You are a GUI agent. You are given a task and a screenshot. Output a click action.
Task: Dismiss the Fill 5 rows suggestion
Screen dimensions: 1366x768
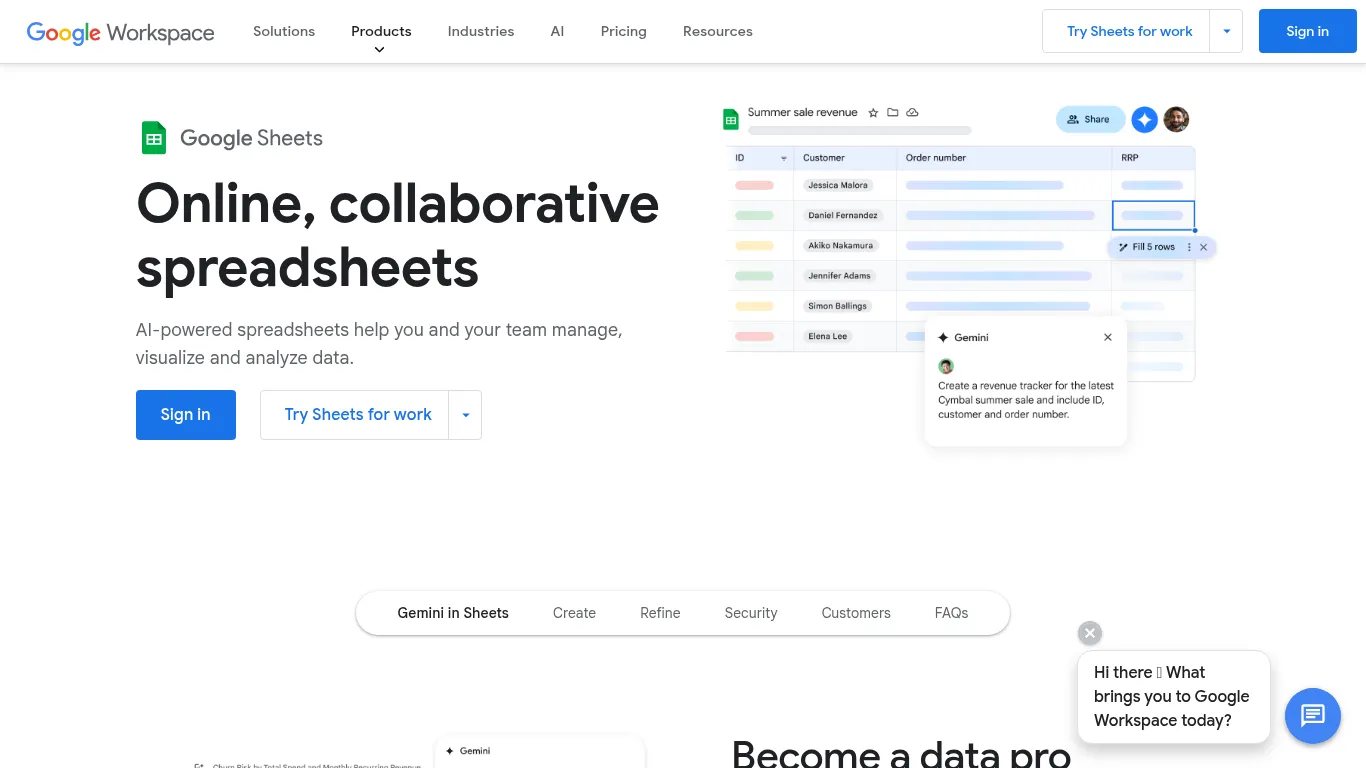[x=1204, y=247]
